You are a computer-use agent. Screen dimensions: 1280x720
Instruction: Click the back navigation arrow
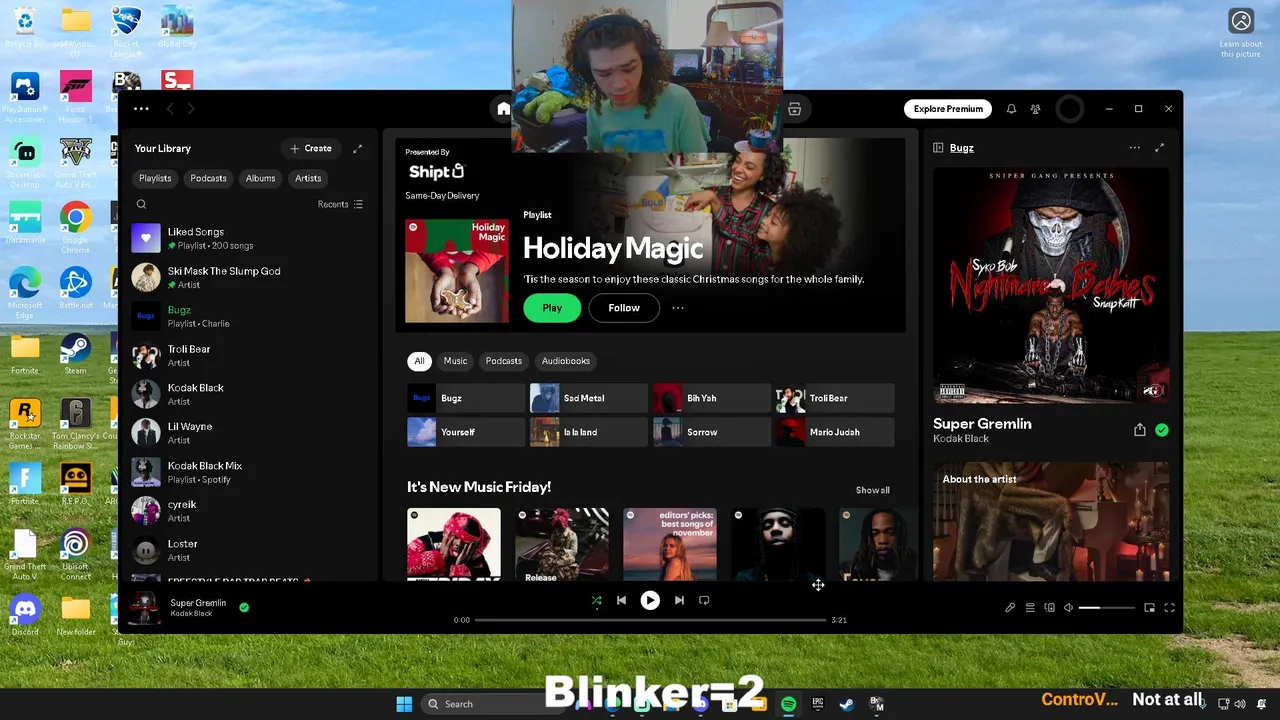point(170,109)
